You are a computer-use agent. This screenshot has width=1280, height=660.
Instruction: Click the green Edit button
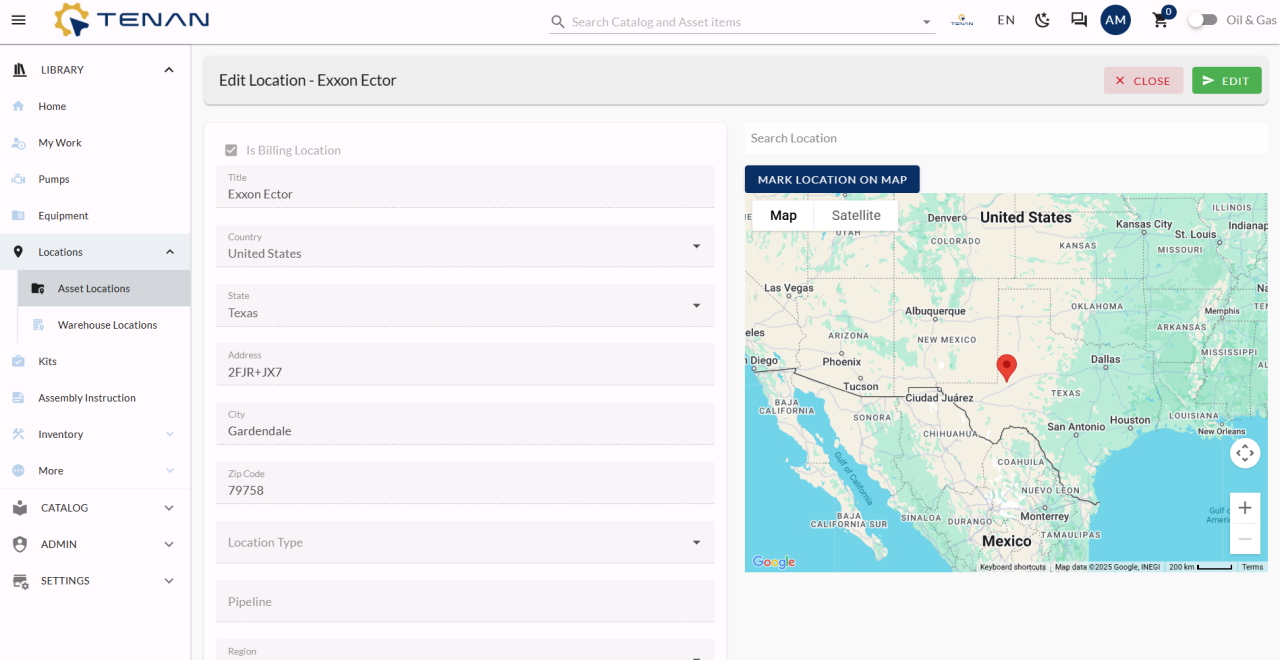click(1226, 81)
